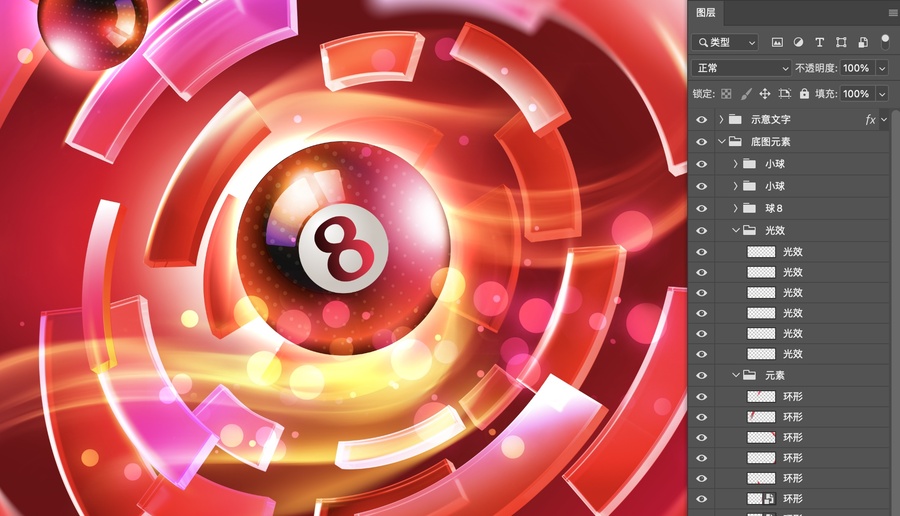Image resolution: width=900 pixels, height=516 pixels.
Task: Click the 填充 label
Action: tap(826, 94)
